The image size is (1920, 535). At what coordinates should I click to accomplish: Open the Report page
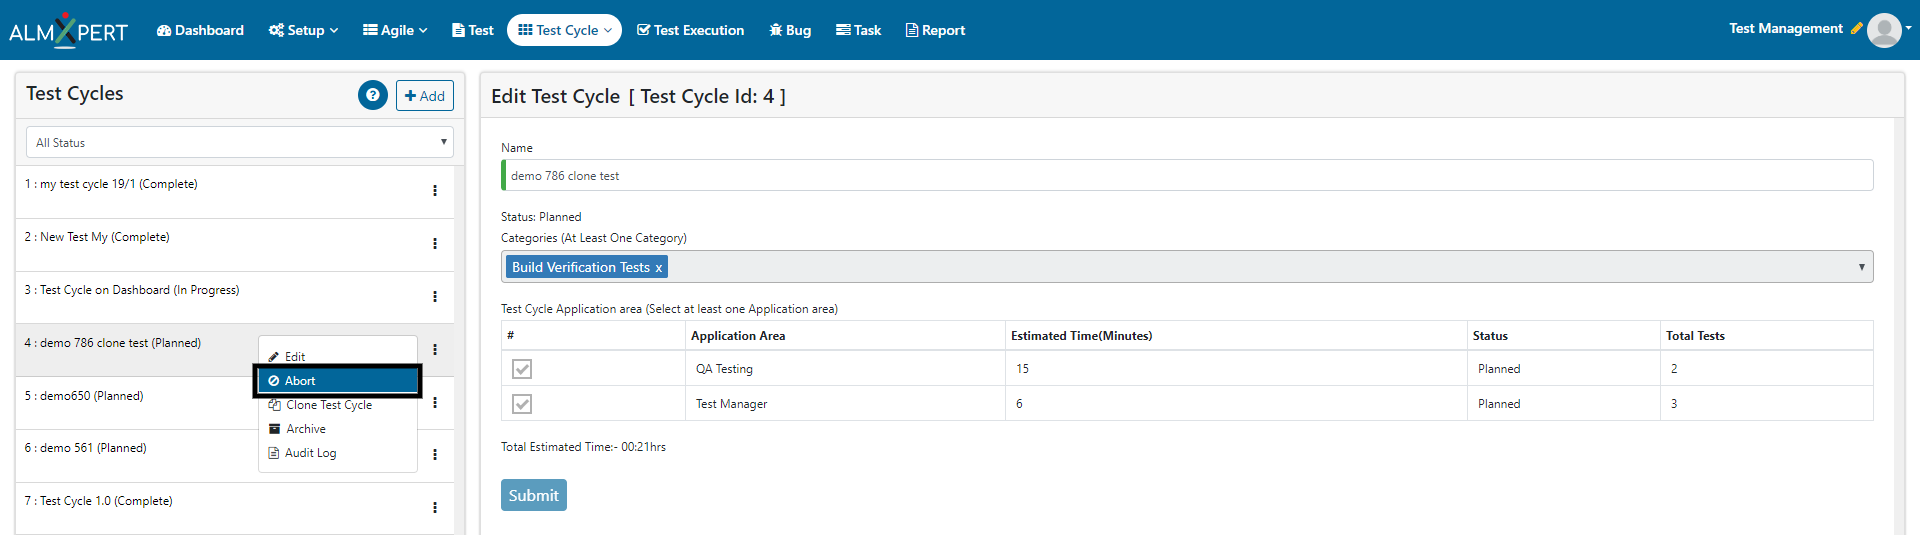[x=935, y=30]
